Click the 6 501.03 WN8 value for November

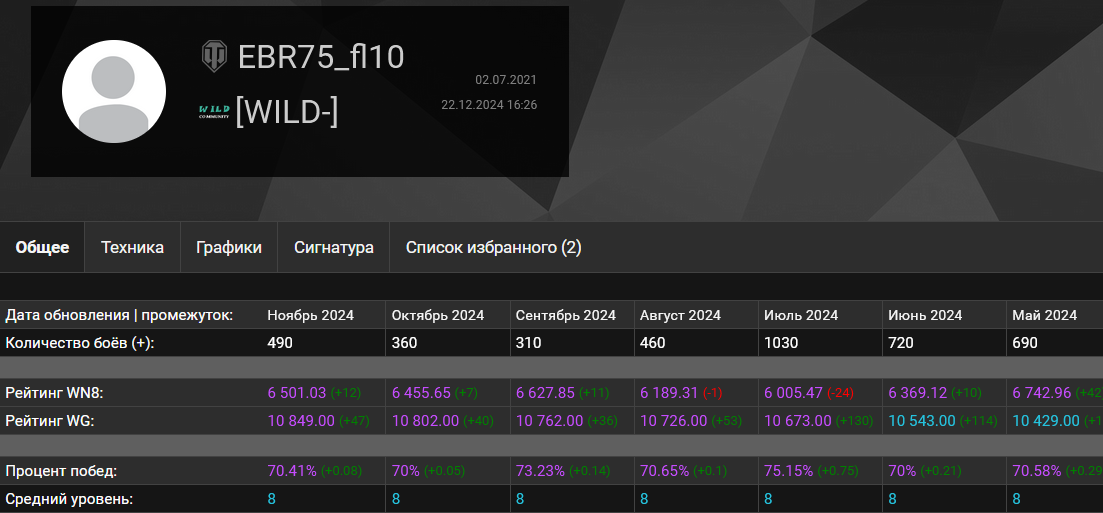(x=297, y=393)
